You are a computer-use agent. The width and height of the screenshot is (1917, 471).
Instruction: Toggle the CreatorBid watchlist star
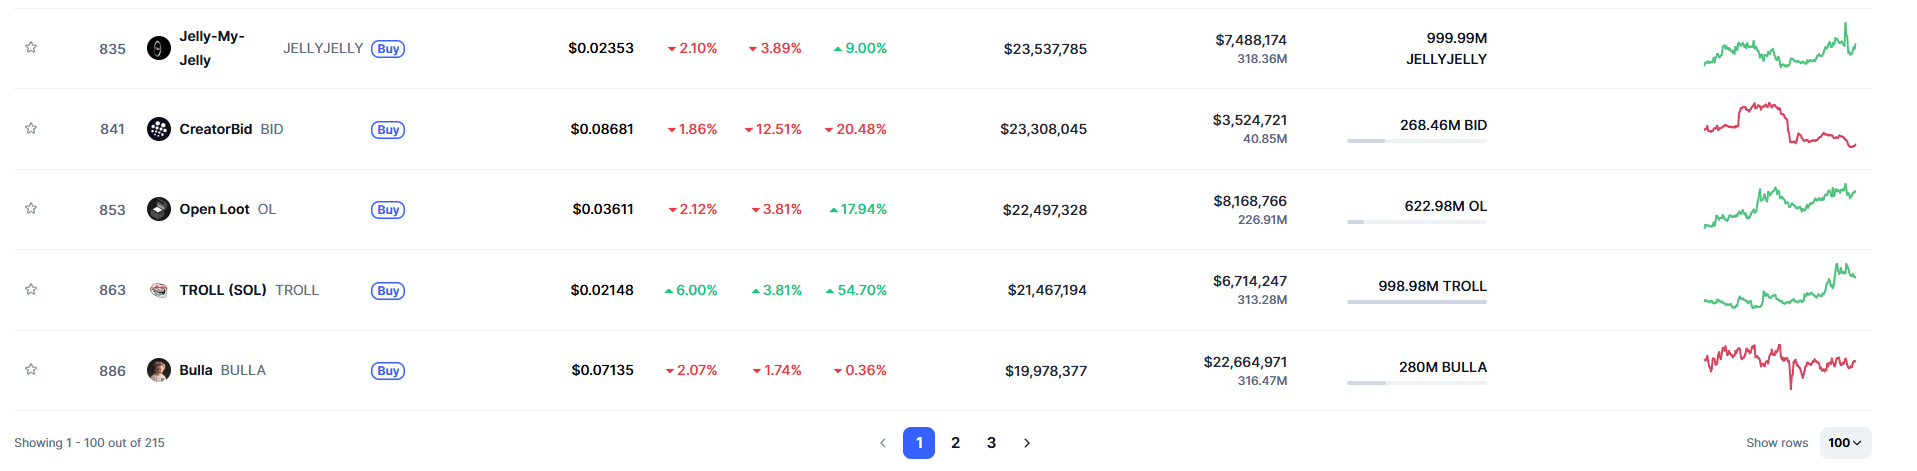(31, 128)
